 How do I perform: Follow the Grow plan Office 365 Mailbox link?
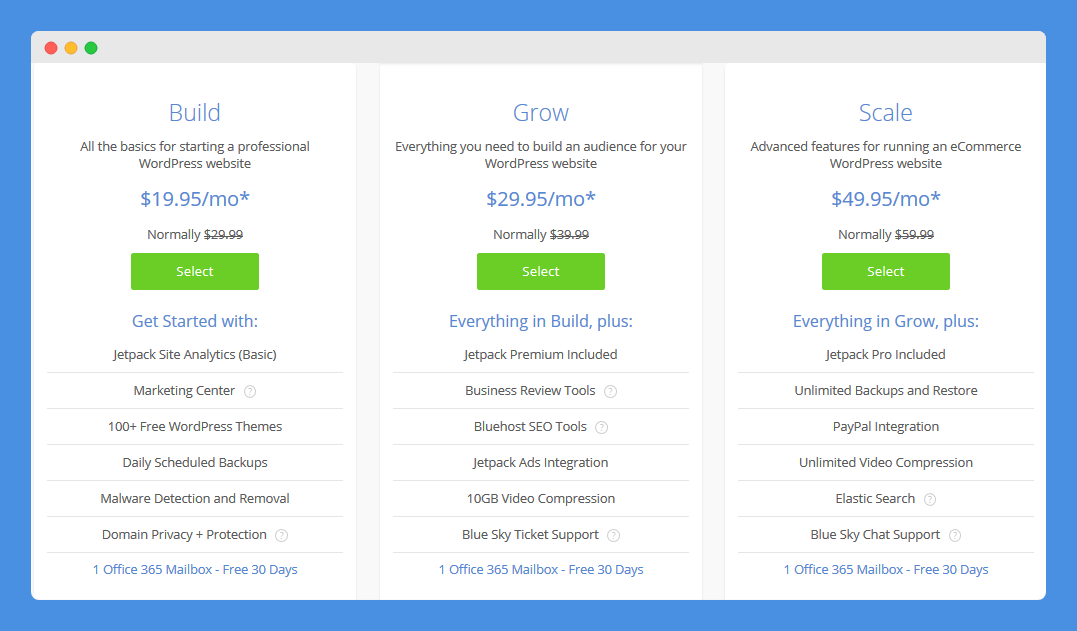[541, 569]
